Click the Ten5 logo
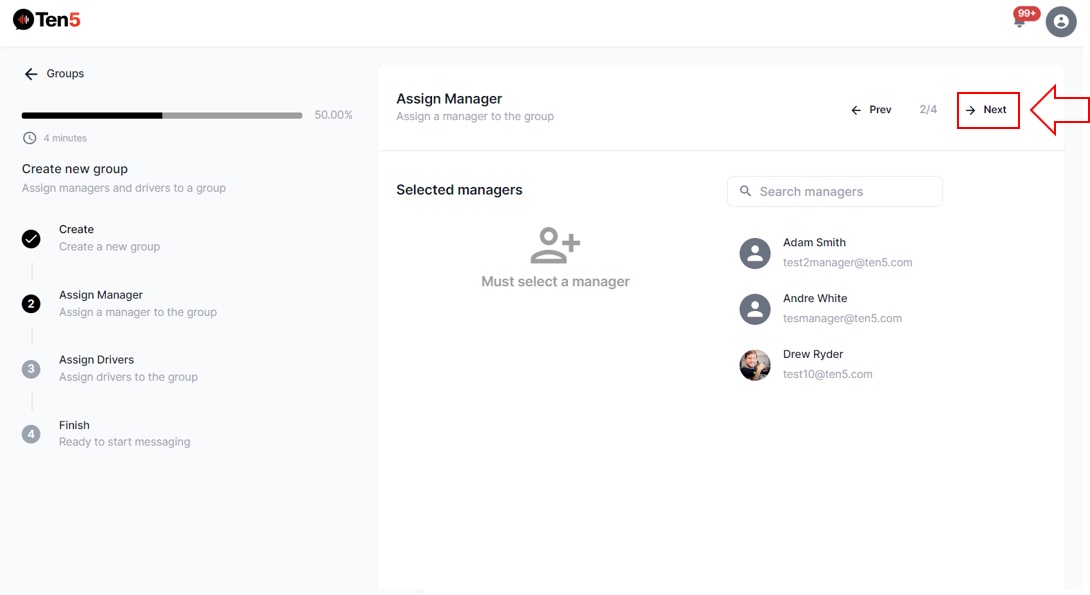Screen dimensions: 1090x595 tap(46, 19)
